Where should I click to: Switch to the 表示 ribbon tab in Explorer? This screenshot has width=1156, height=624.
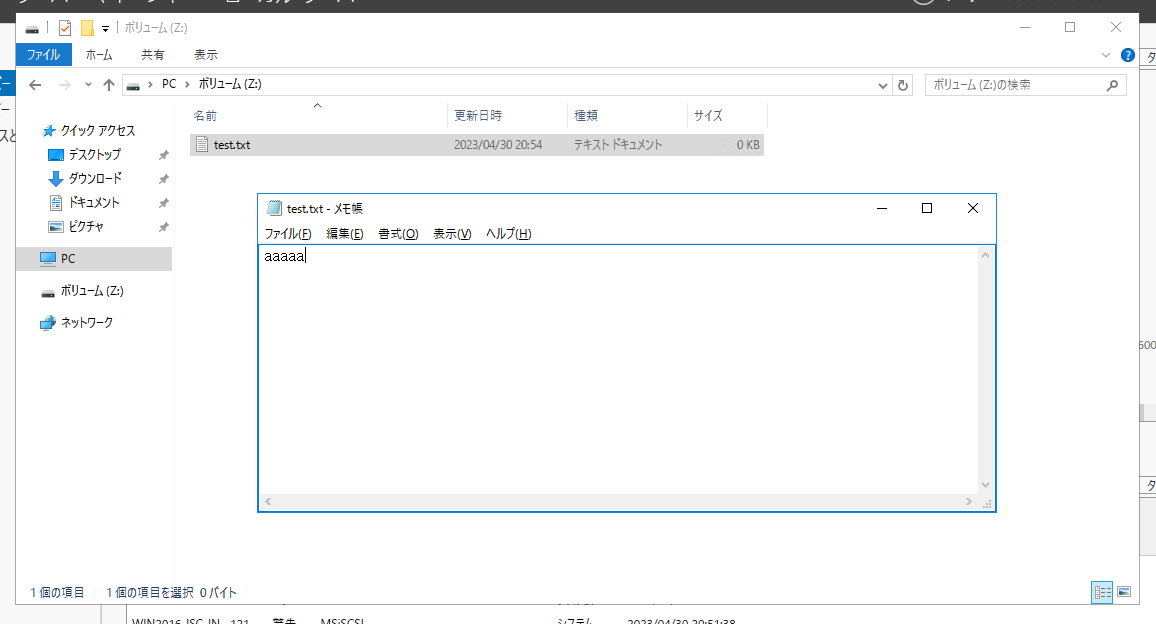206,55
